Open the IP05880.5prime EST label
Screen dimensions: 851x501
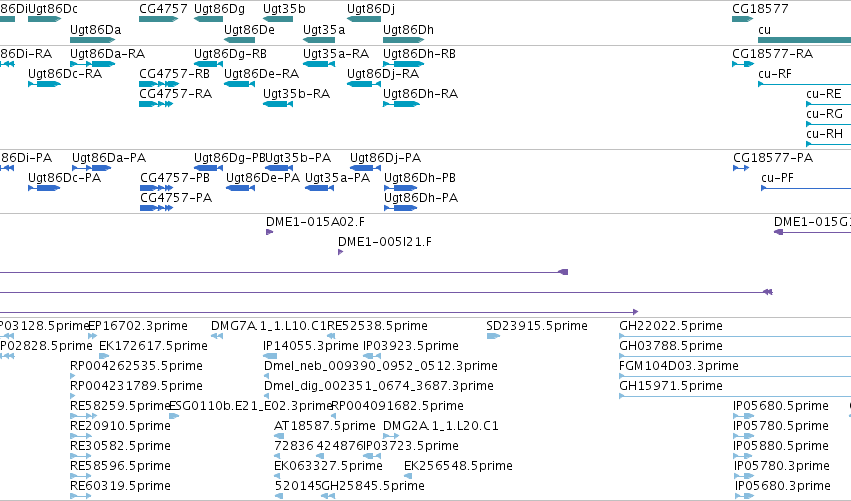coord(781,446)
